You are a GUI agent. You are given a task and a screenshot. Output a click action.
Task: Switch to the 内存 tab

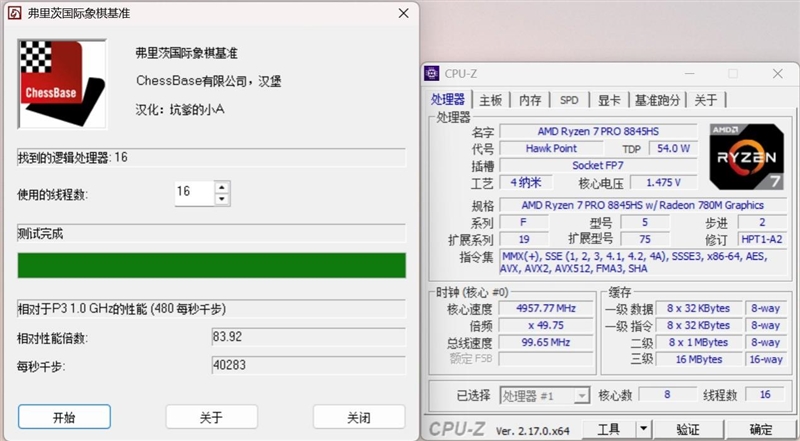[530, 100]
